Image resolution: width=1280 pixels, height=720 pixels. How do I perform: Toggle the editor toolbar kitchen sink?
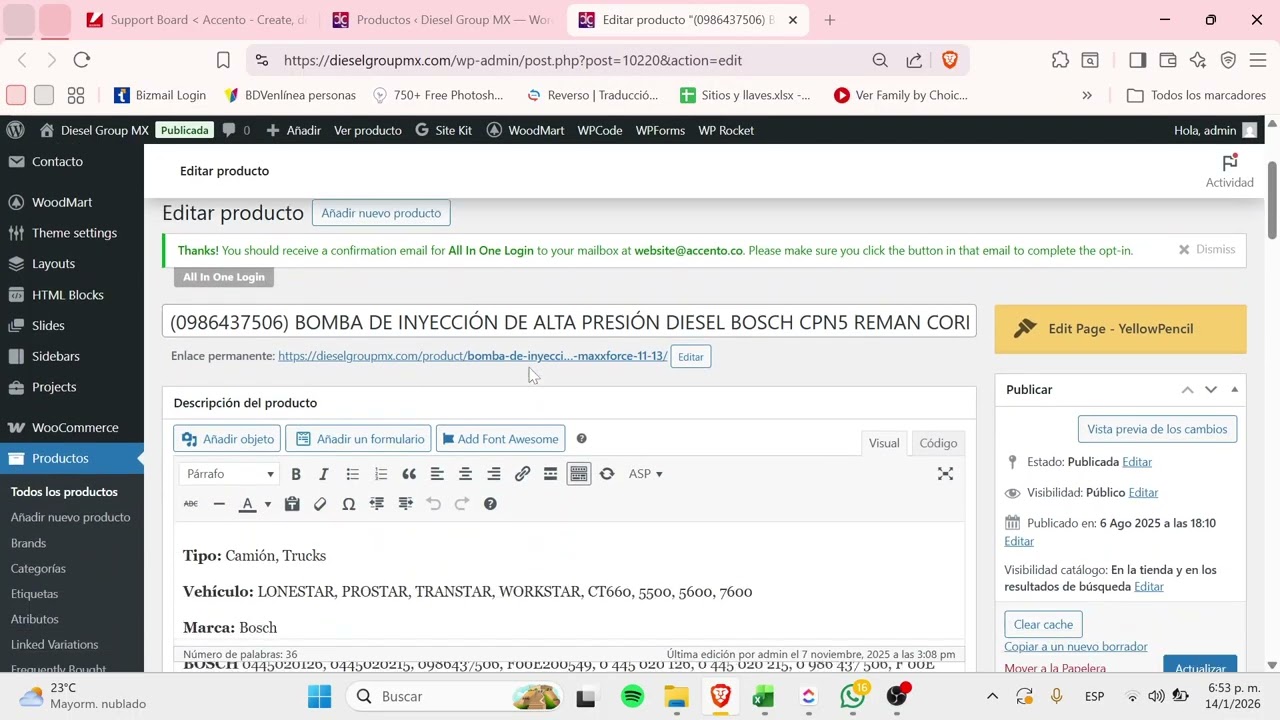click(x=579, y=474)
